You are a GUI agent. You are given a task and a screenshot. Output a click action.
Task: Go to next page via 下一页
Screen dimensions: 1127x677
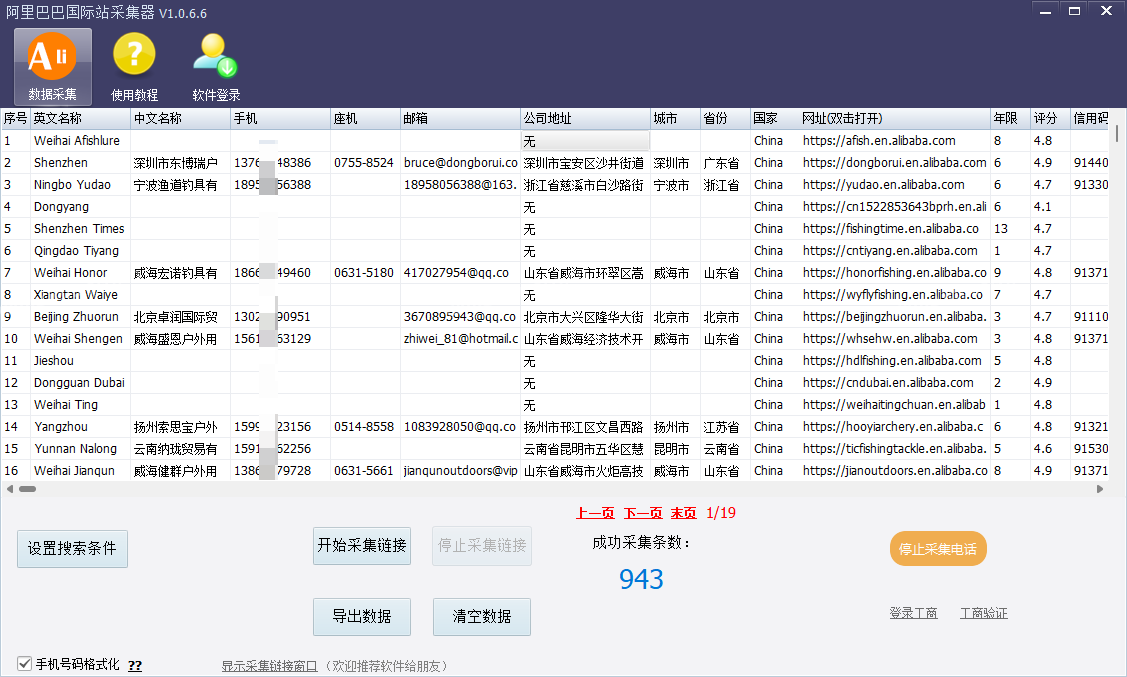point(643,513)
